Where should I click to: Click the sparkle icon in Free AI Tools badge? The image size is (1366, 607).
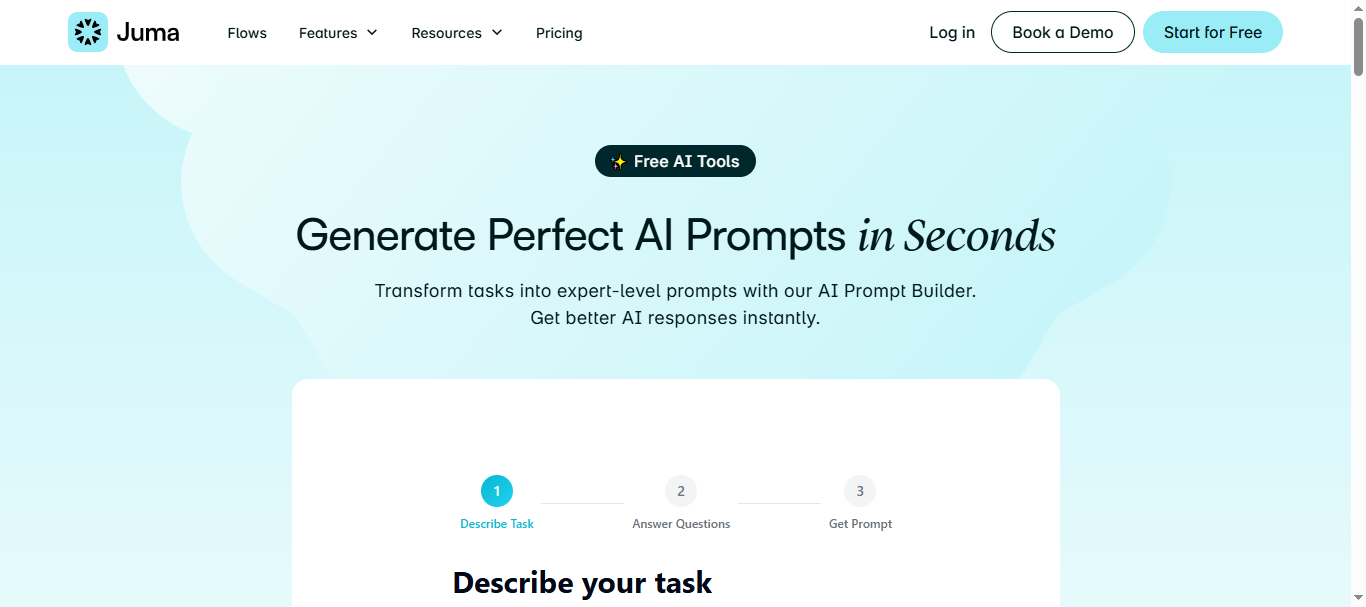pos(618,162)
